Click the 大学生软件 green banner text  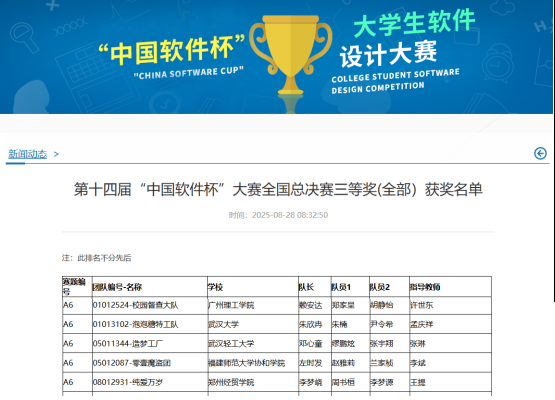[x=414, y=23]
